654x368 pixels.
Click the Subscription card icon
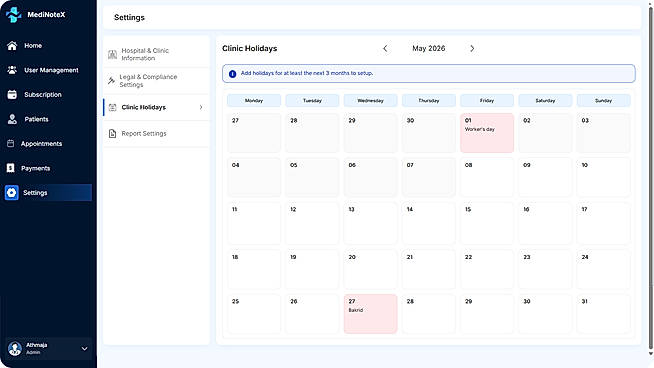[12, 95]
